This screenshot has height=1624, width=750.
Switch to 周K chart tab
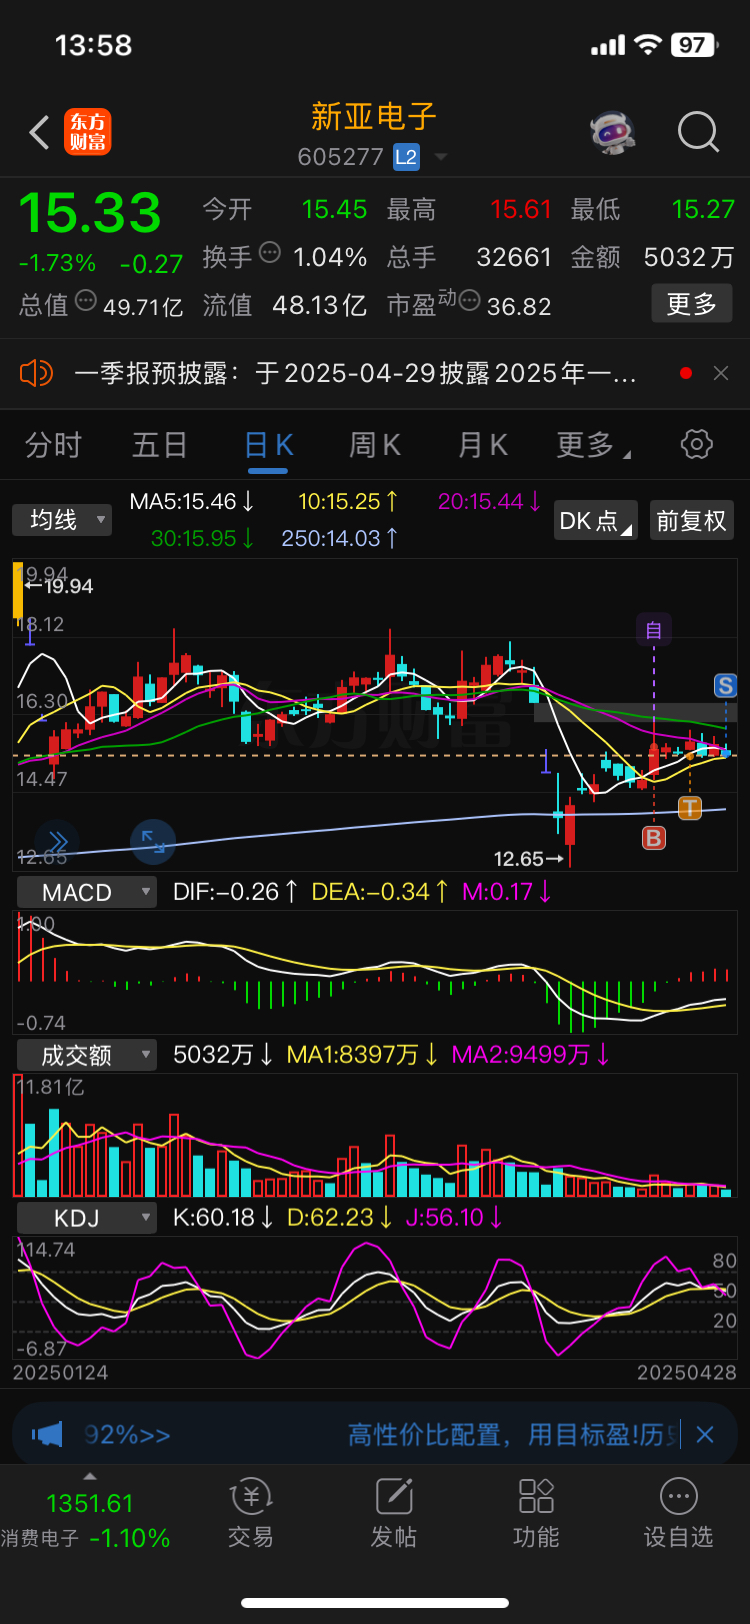point(374,445)
